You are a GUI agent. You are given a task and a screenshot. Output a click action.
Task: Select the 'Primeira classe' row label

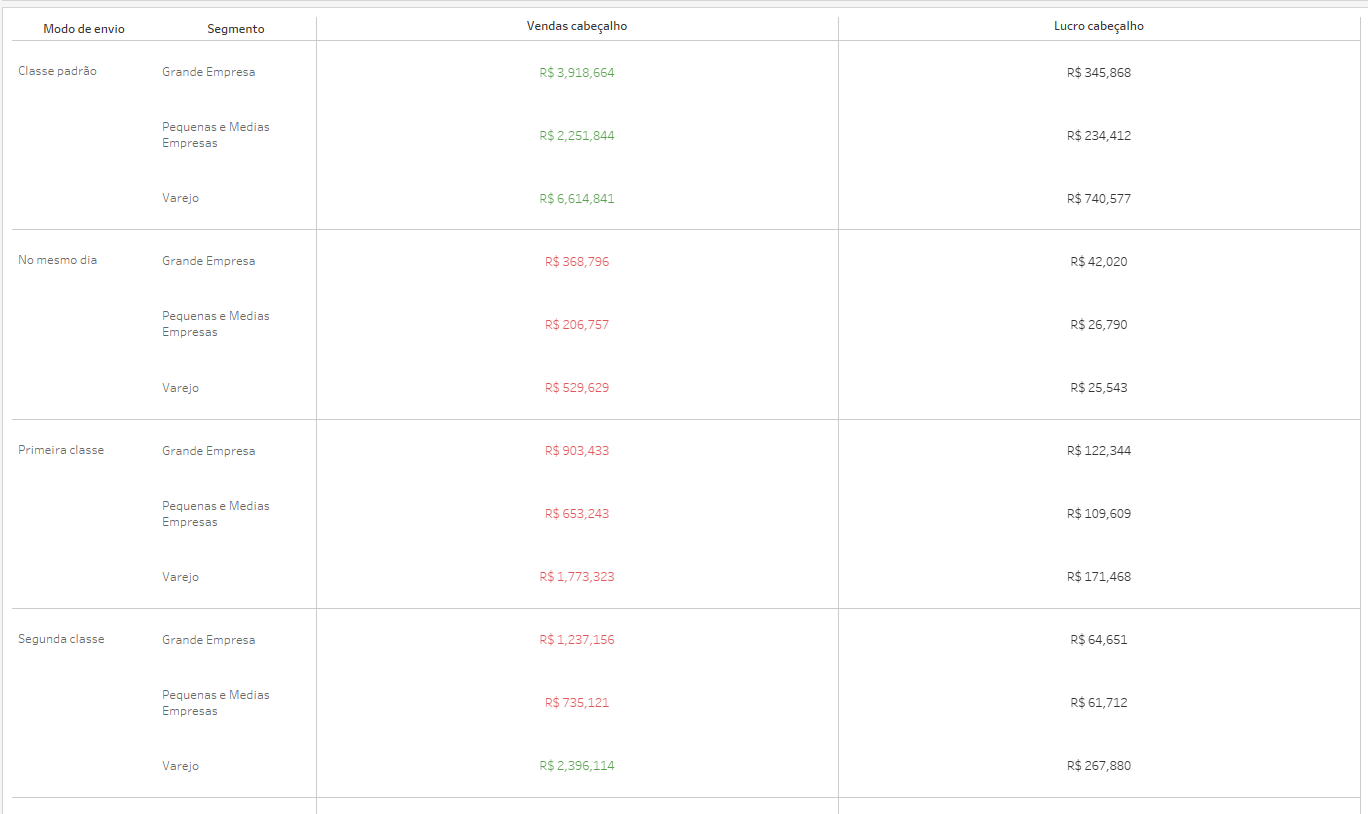pos(61,450)
